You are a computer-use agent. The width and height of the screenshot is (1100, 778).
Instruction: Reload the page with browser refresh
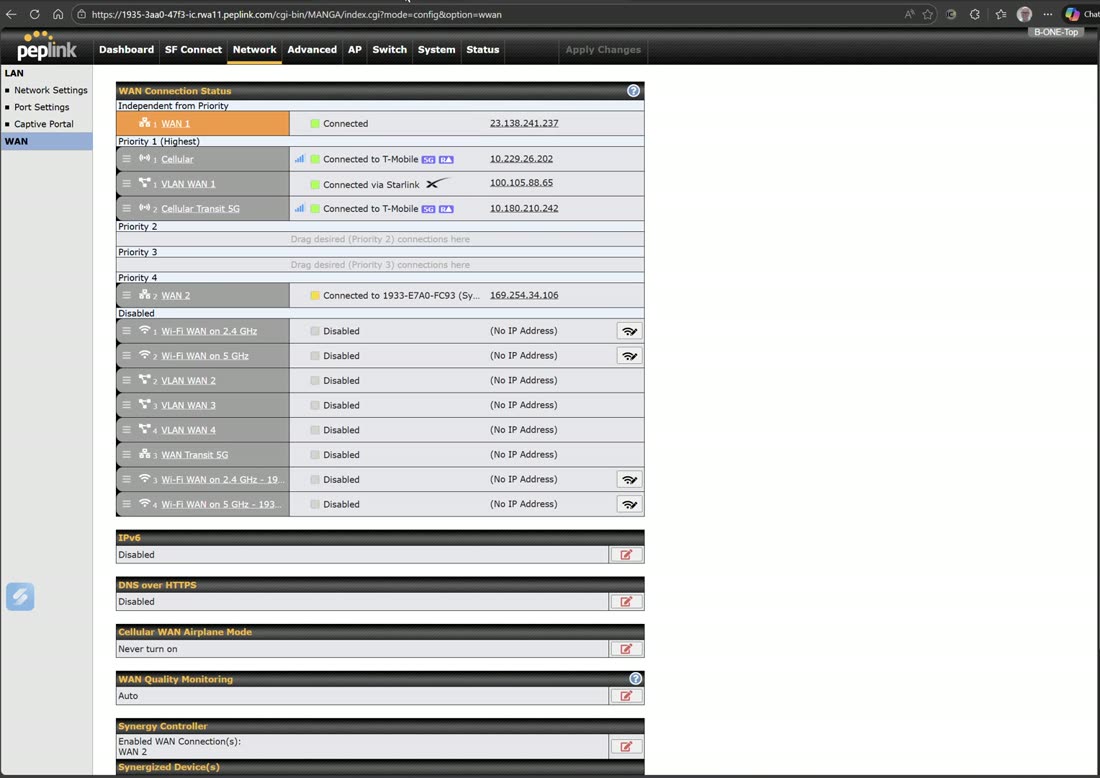pyautogui.click(x=34, y=14)
